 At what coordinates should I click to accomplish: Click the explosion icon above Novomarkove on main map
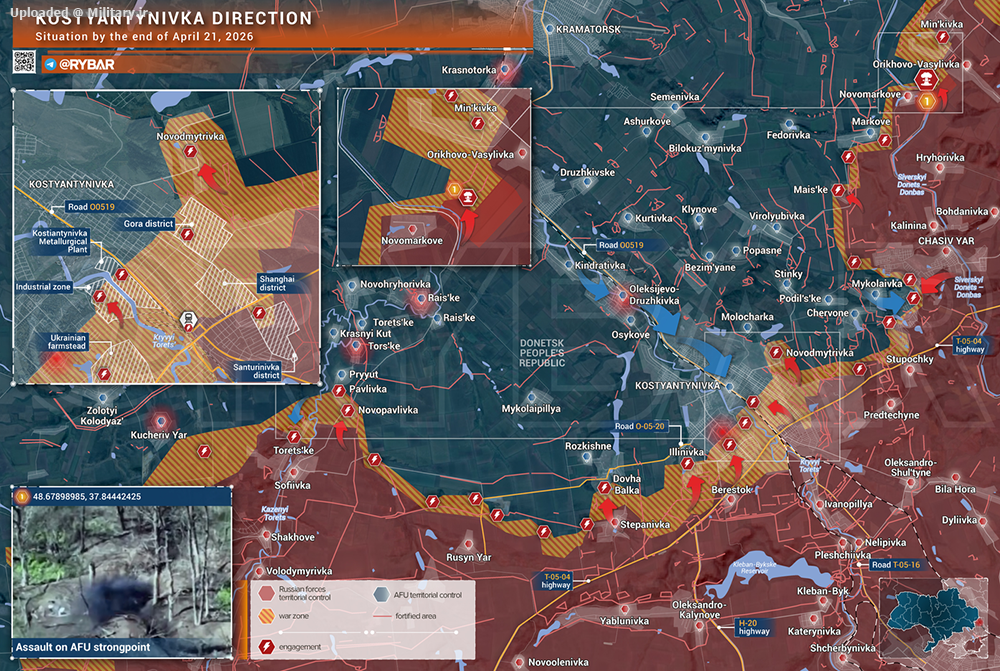pos(925,80)
